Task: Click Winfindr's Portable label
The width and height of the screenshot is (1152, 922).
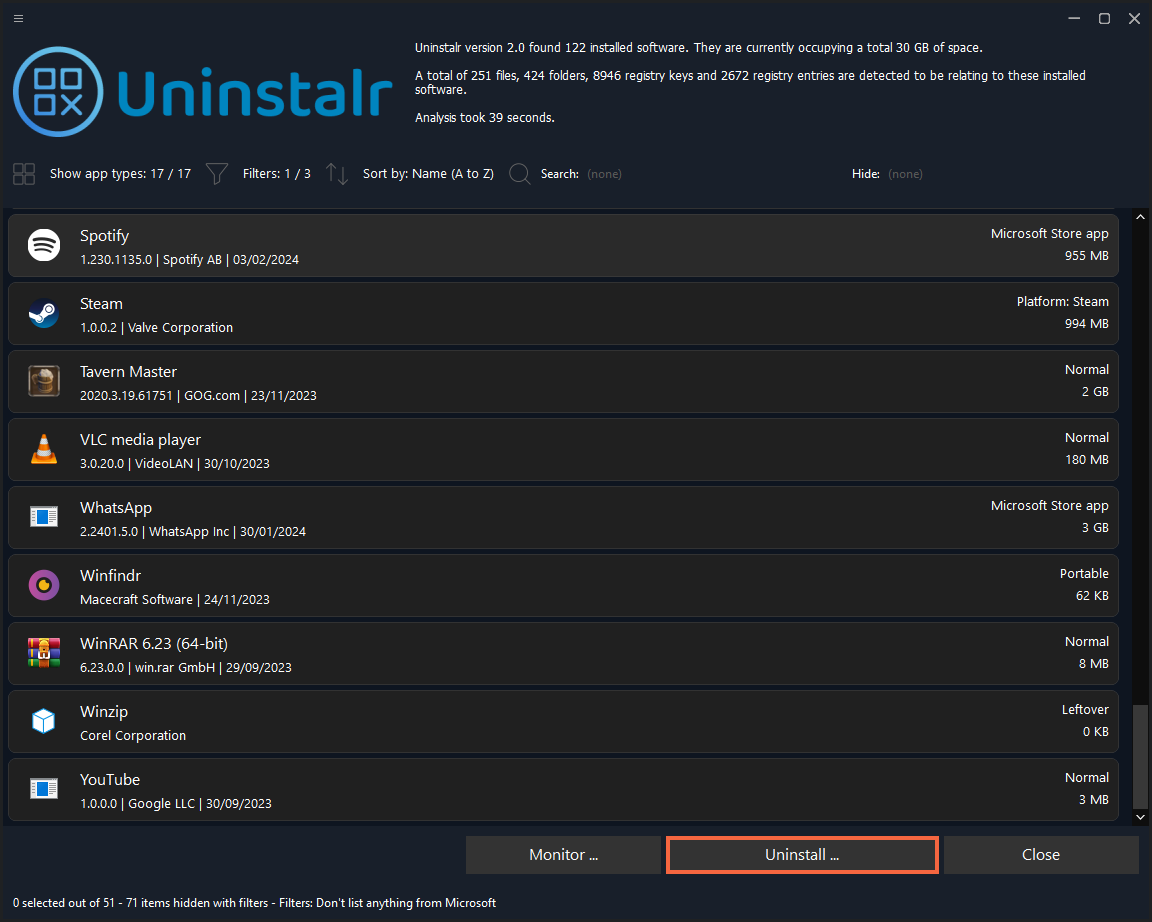Action: point(1084,573)
